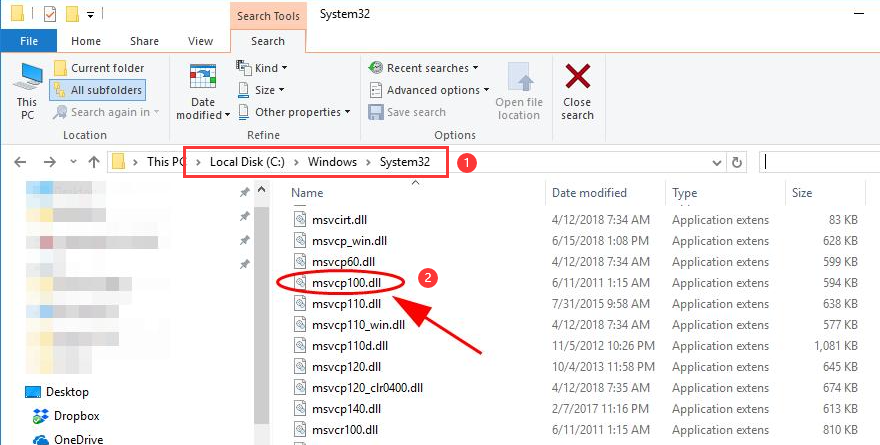Click System32 in the address path
The image size is (880, 445).
click(405, 162)
